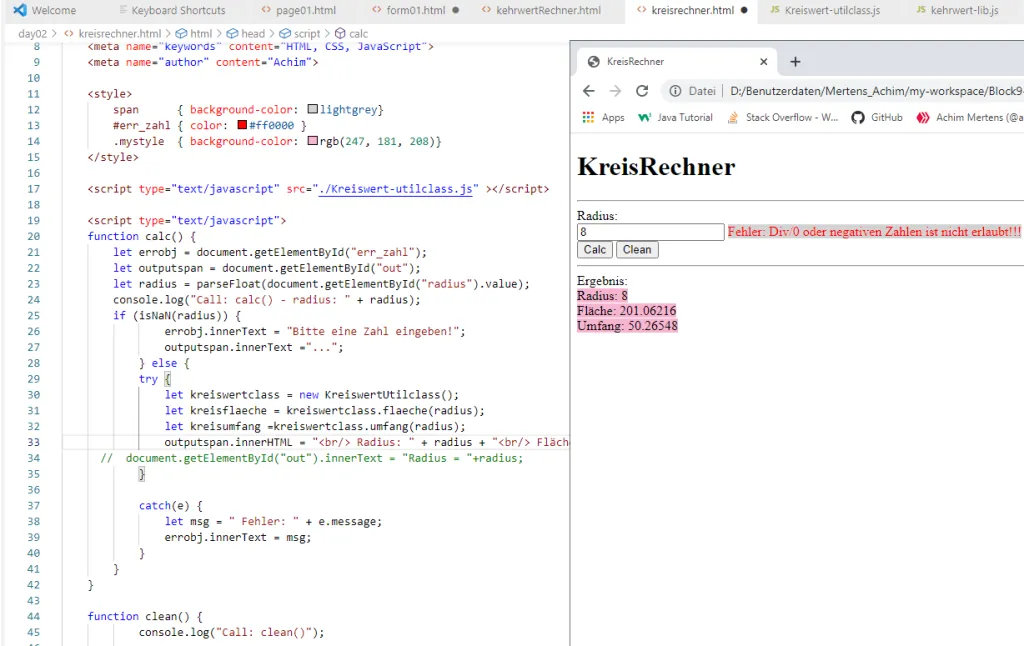This screenshot has width=1024, height=646.
Task: Close the KreisRechner browser tab
Action: (763, 61)
